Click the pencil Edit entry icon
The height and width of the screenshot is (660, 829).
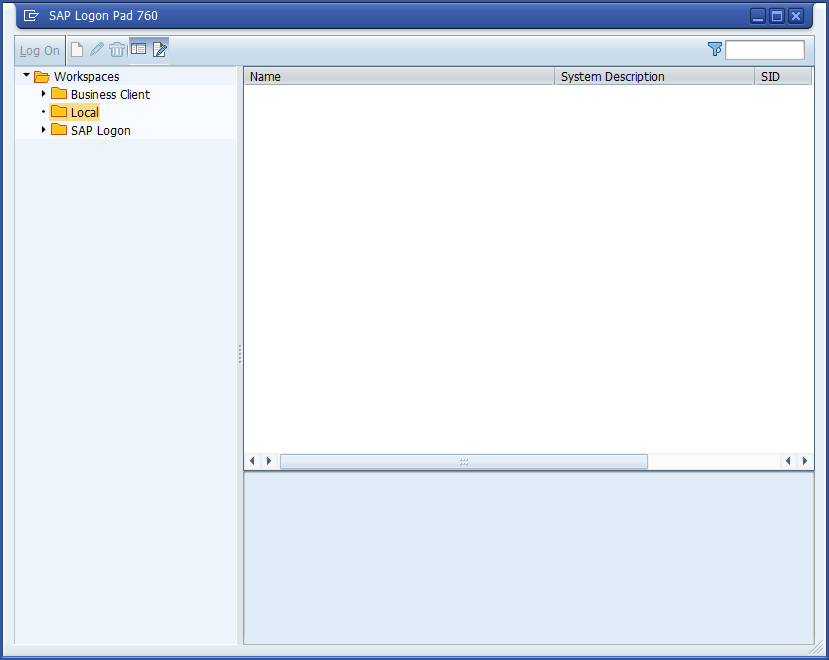[x=97, y=50]
